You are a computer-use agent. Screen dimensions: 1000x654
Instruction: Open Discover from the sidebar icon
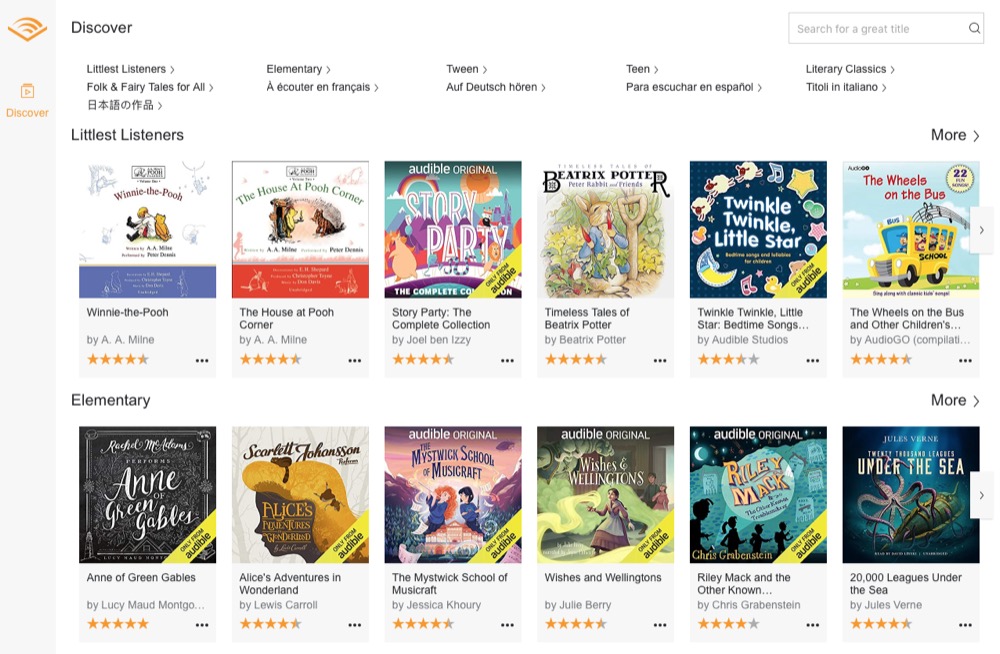pyautogui.click(x=27, y=92)
